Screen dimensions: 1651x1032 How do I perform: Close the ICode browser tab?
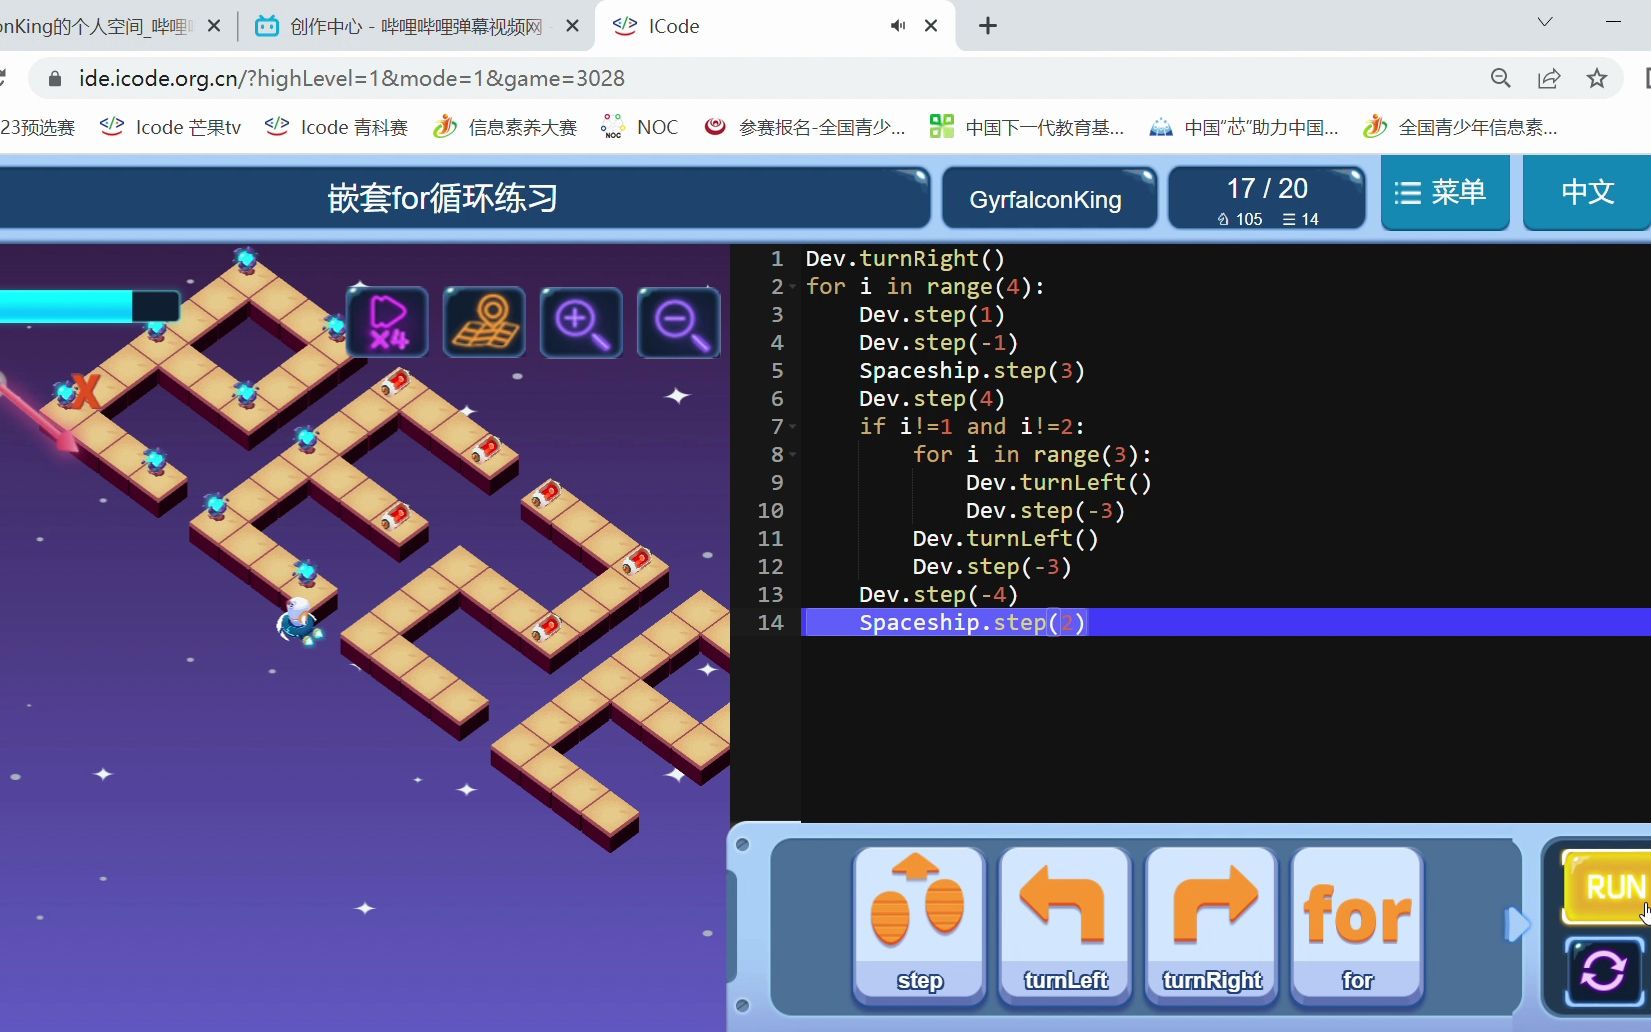tap(931, 26)
